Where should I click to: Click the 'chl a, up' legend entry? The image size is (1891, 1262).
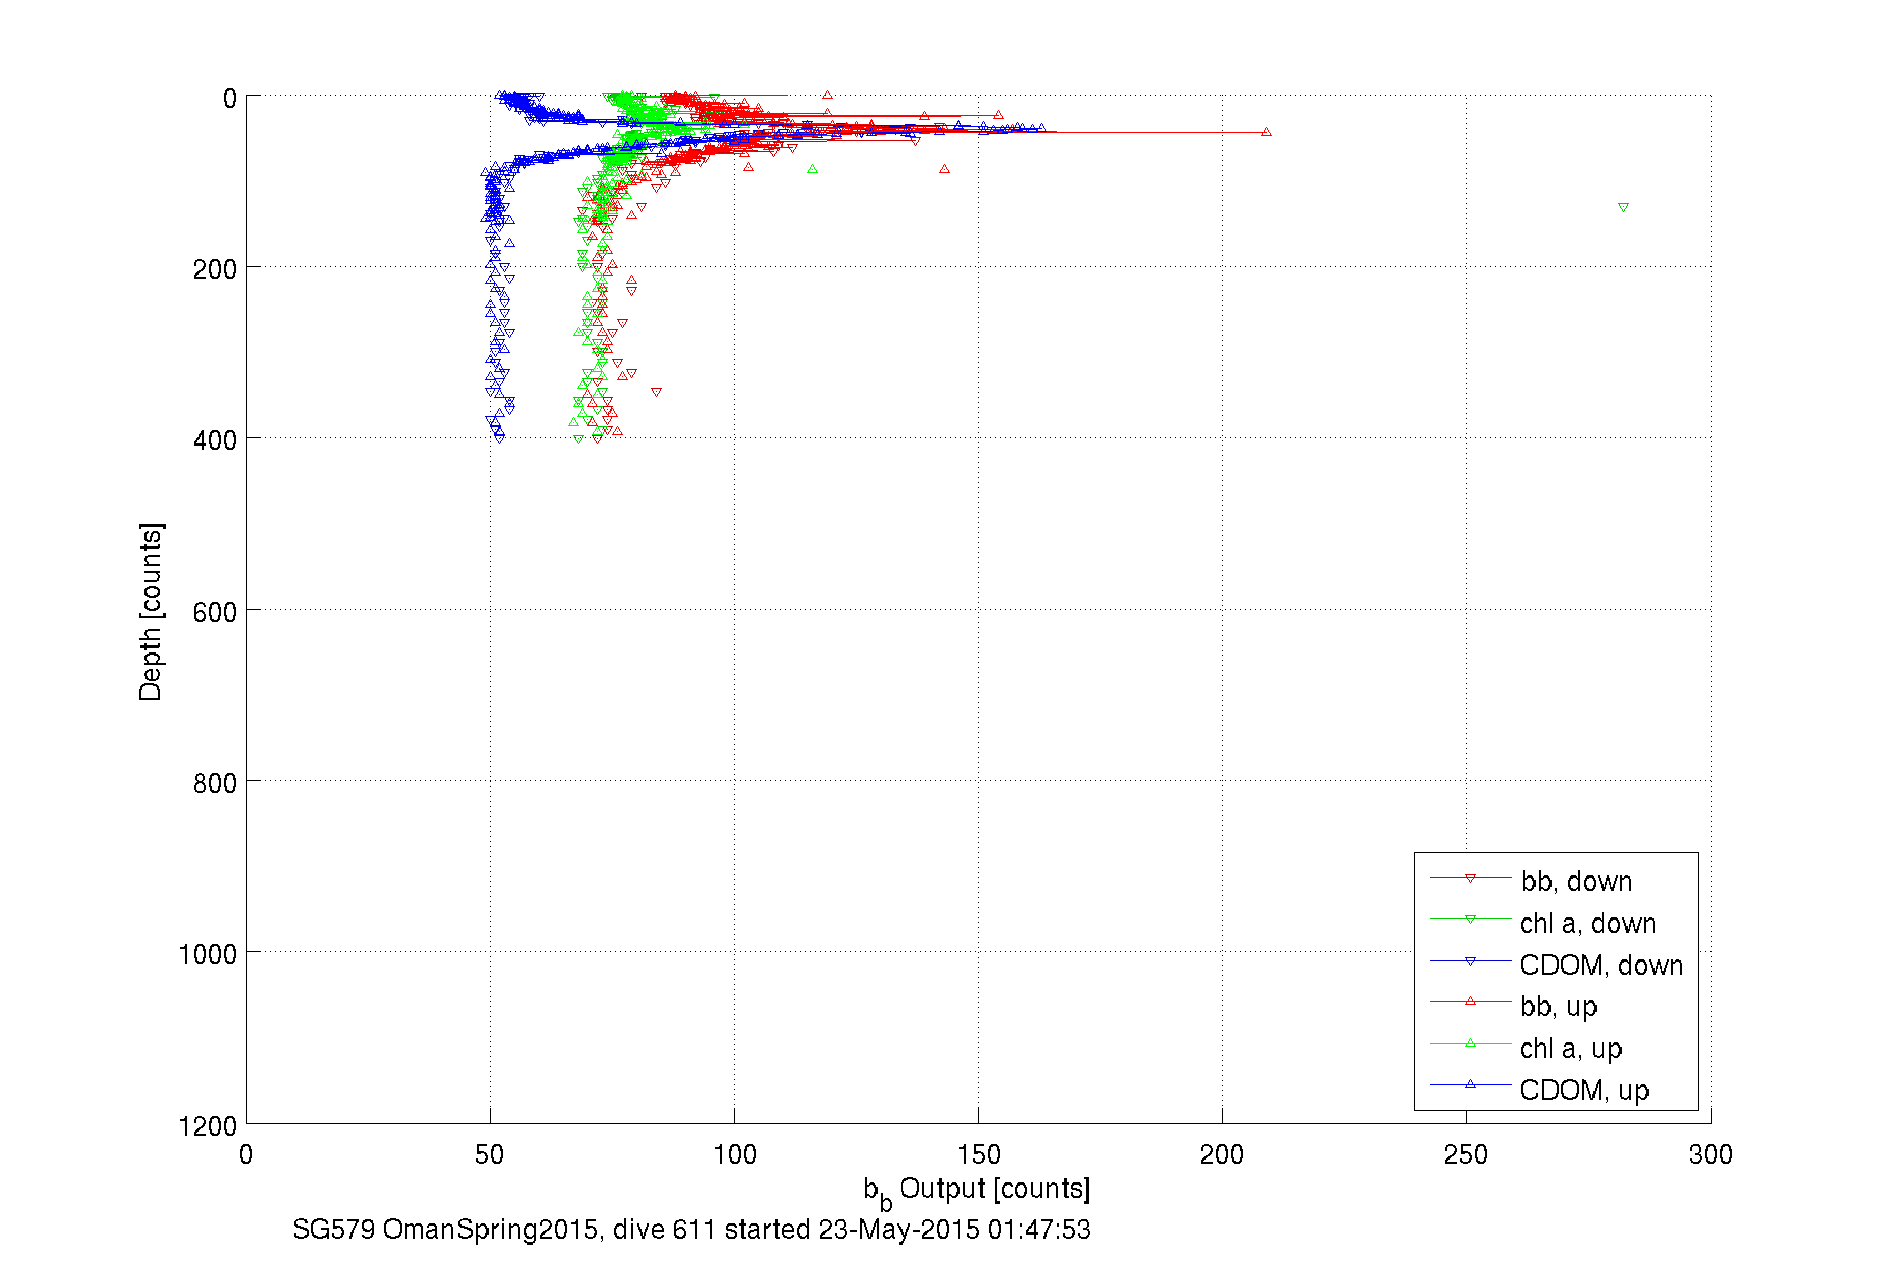pyautogui.click(x=1571, y=1048)
